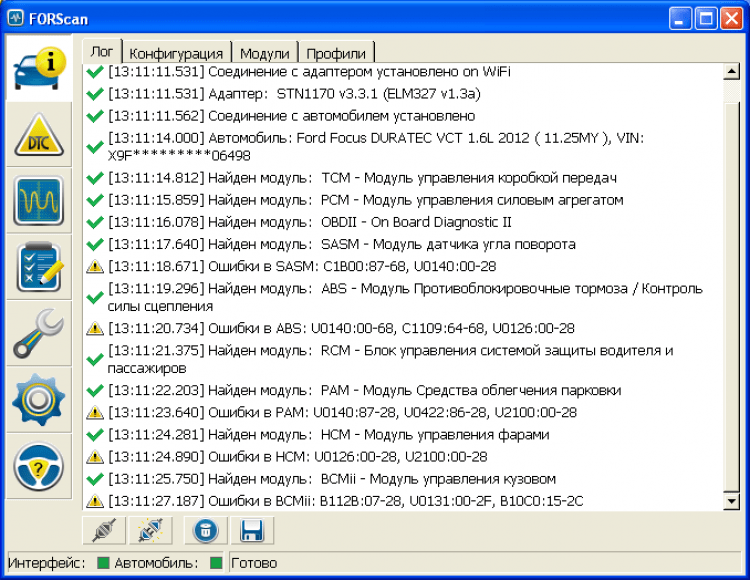Close the FORScan window
750x580 pixels.
click(731, 19)
